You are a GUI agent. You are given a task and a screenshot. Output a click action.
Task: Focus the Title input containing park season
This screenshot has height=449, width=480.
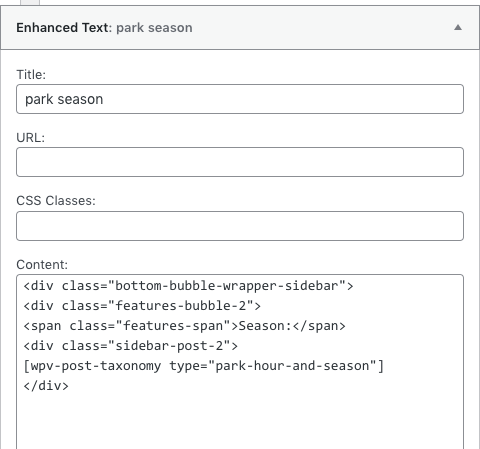point(240,99)
